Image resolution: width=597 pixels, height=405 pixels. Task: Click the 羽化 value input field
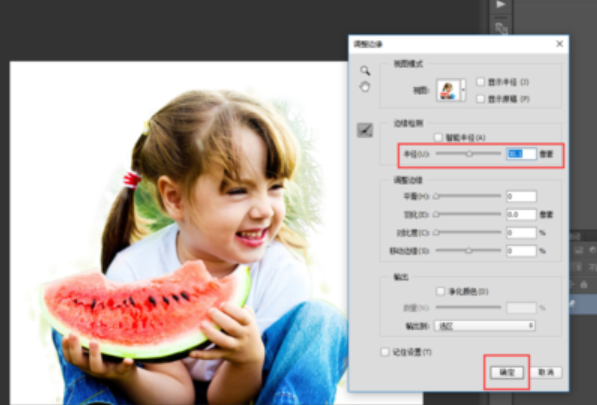(521, 215)
